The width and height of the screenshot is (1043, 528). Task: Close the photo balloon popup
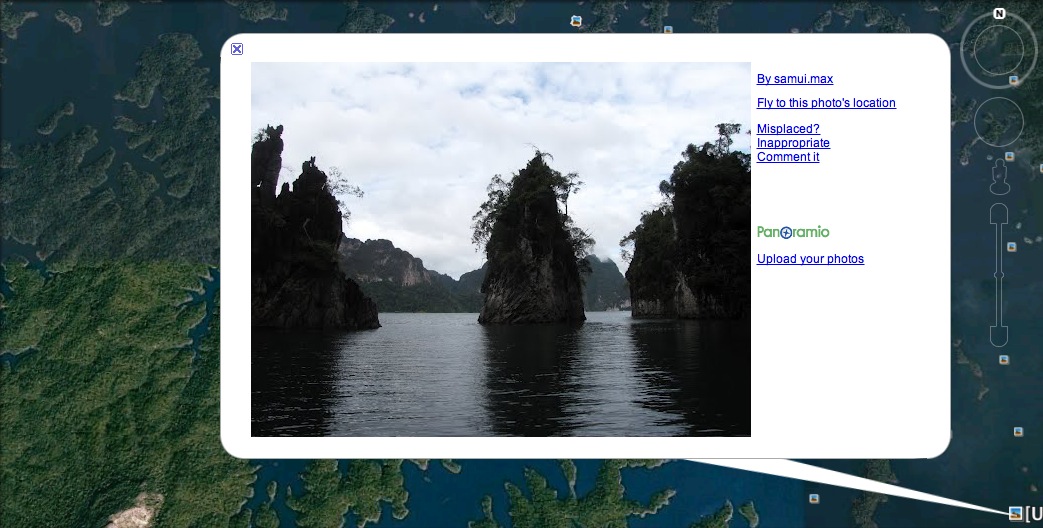[x=237, y=49]
